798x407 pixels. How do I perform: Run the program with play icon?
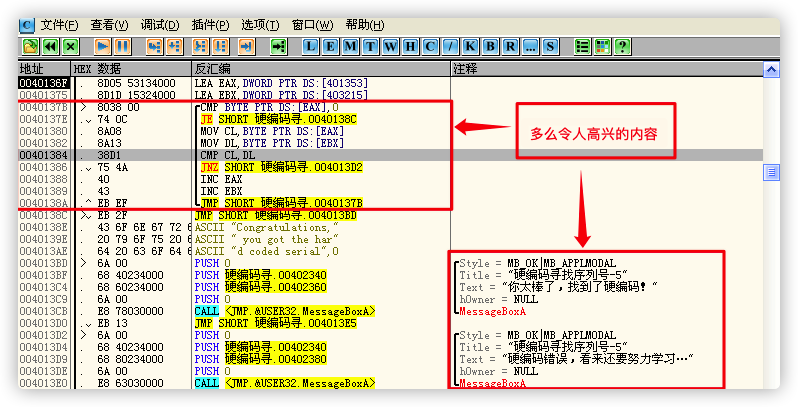point(102,46)
